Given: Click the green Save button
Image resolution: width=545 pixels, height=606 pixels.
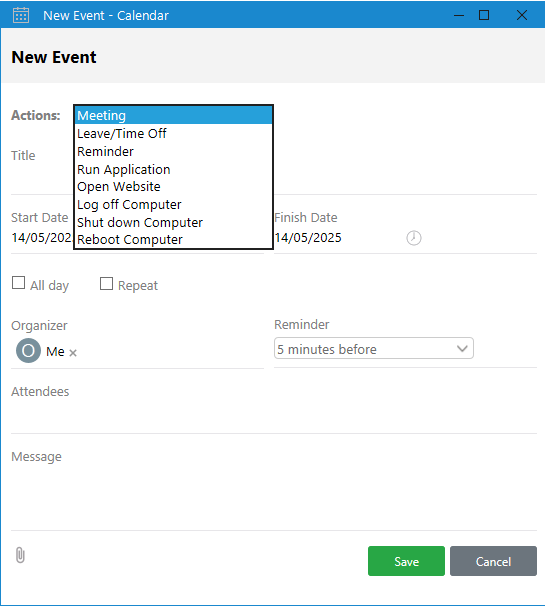Looking at the screenshot, I should coord(406,561).
